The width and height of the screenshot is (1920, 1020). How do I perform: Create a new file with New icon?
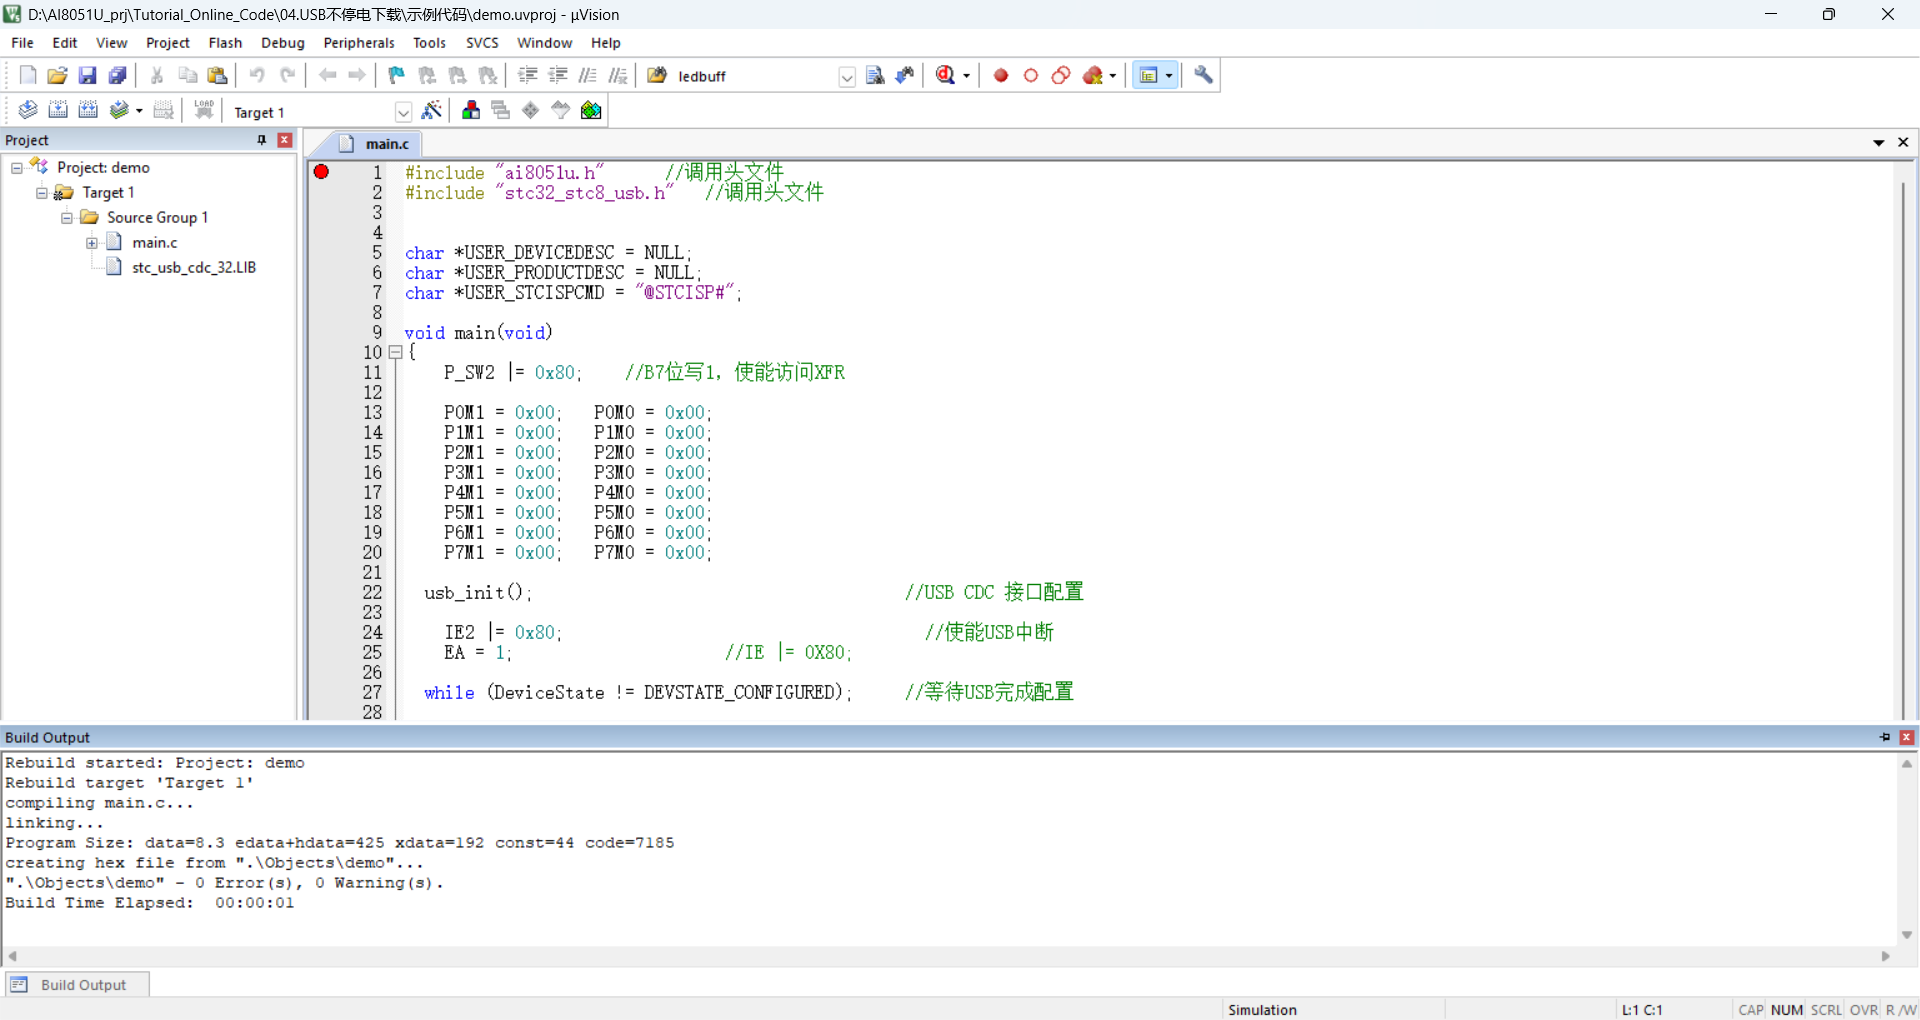click(x=28, y=75)
